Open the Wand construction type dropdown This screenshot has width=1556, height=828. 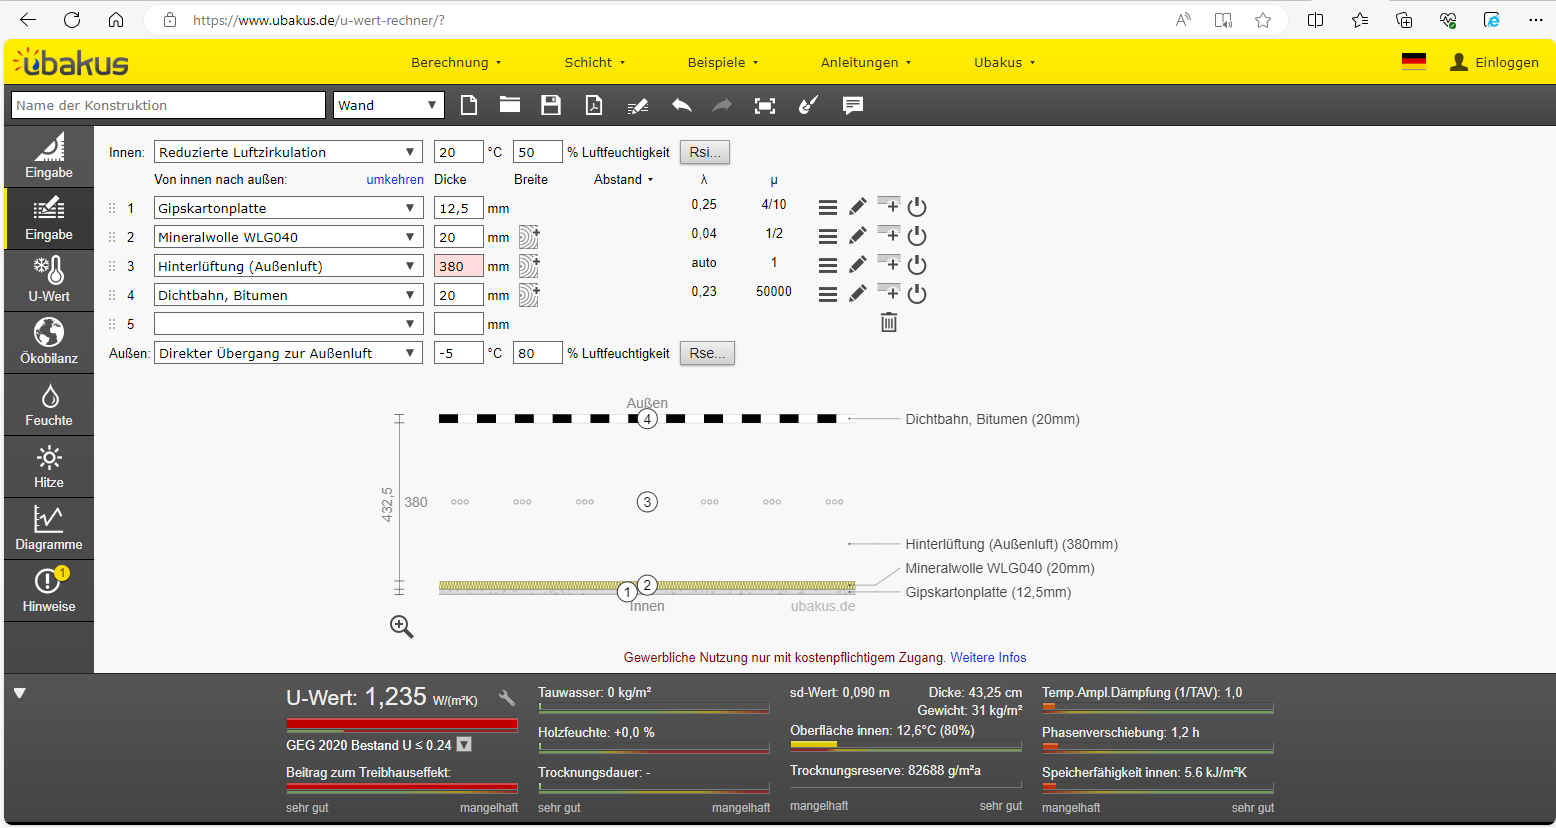tap(388, 105)
